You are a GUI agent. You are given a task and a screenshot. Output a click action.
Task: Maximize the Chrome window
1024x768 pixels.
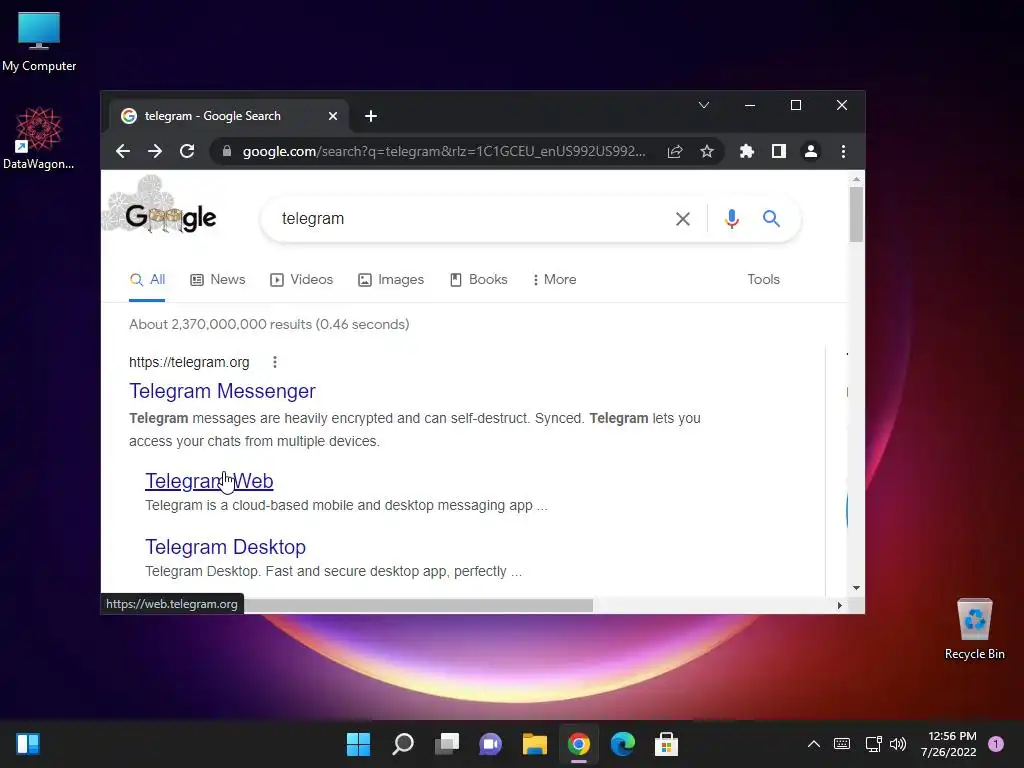point(795,105)
